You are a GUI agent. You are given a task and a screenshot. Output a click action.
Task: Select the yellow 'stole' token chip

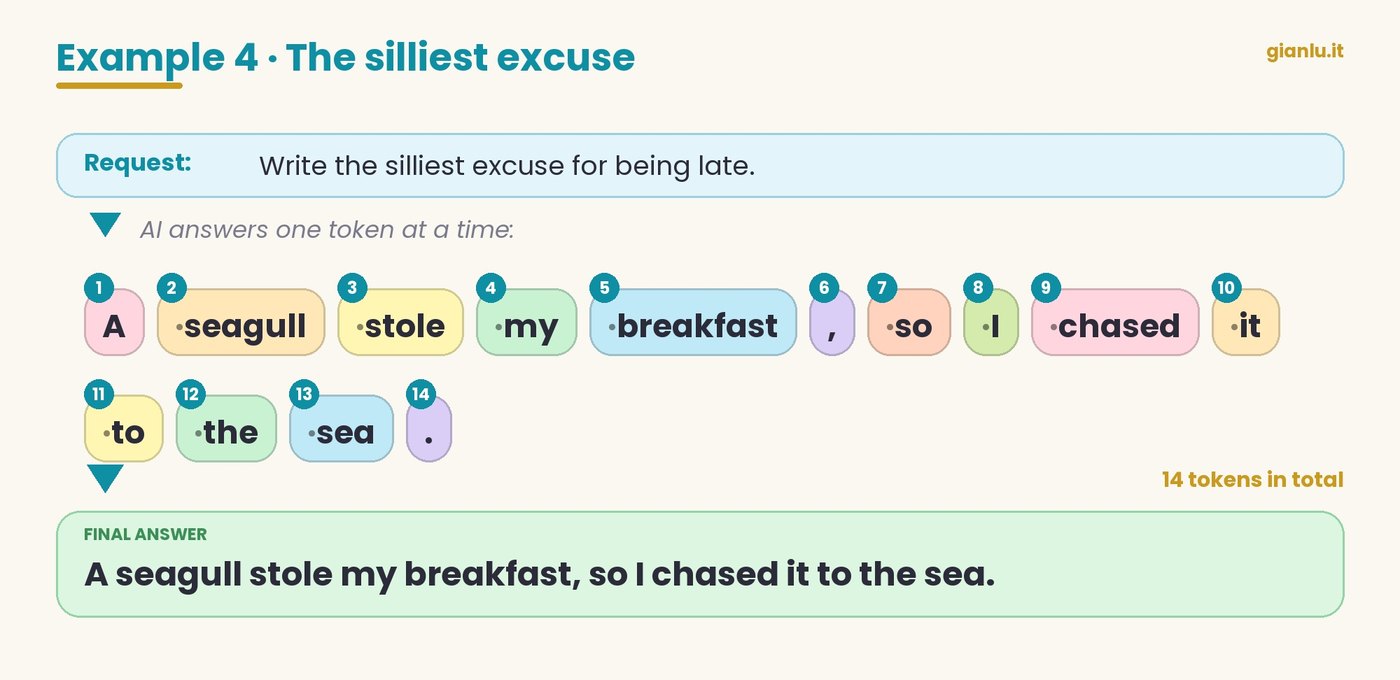click(400, 322)
